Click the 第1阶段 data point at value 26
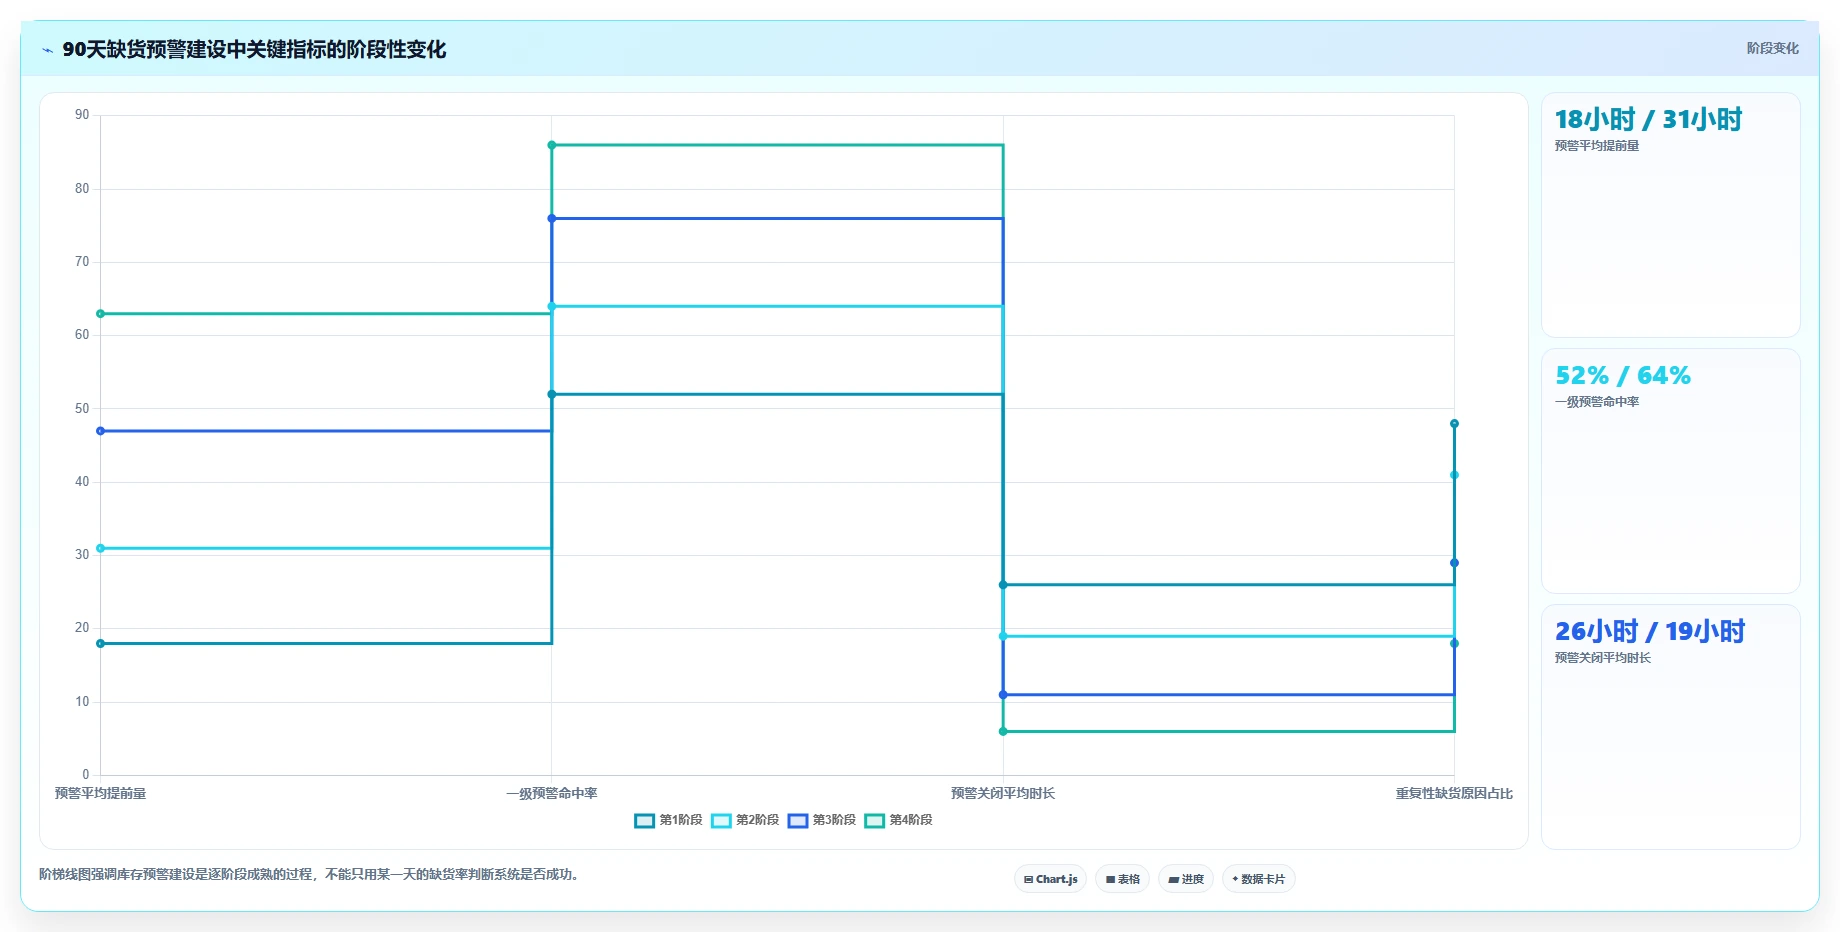 tap(1003, 585)
